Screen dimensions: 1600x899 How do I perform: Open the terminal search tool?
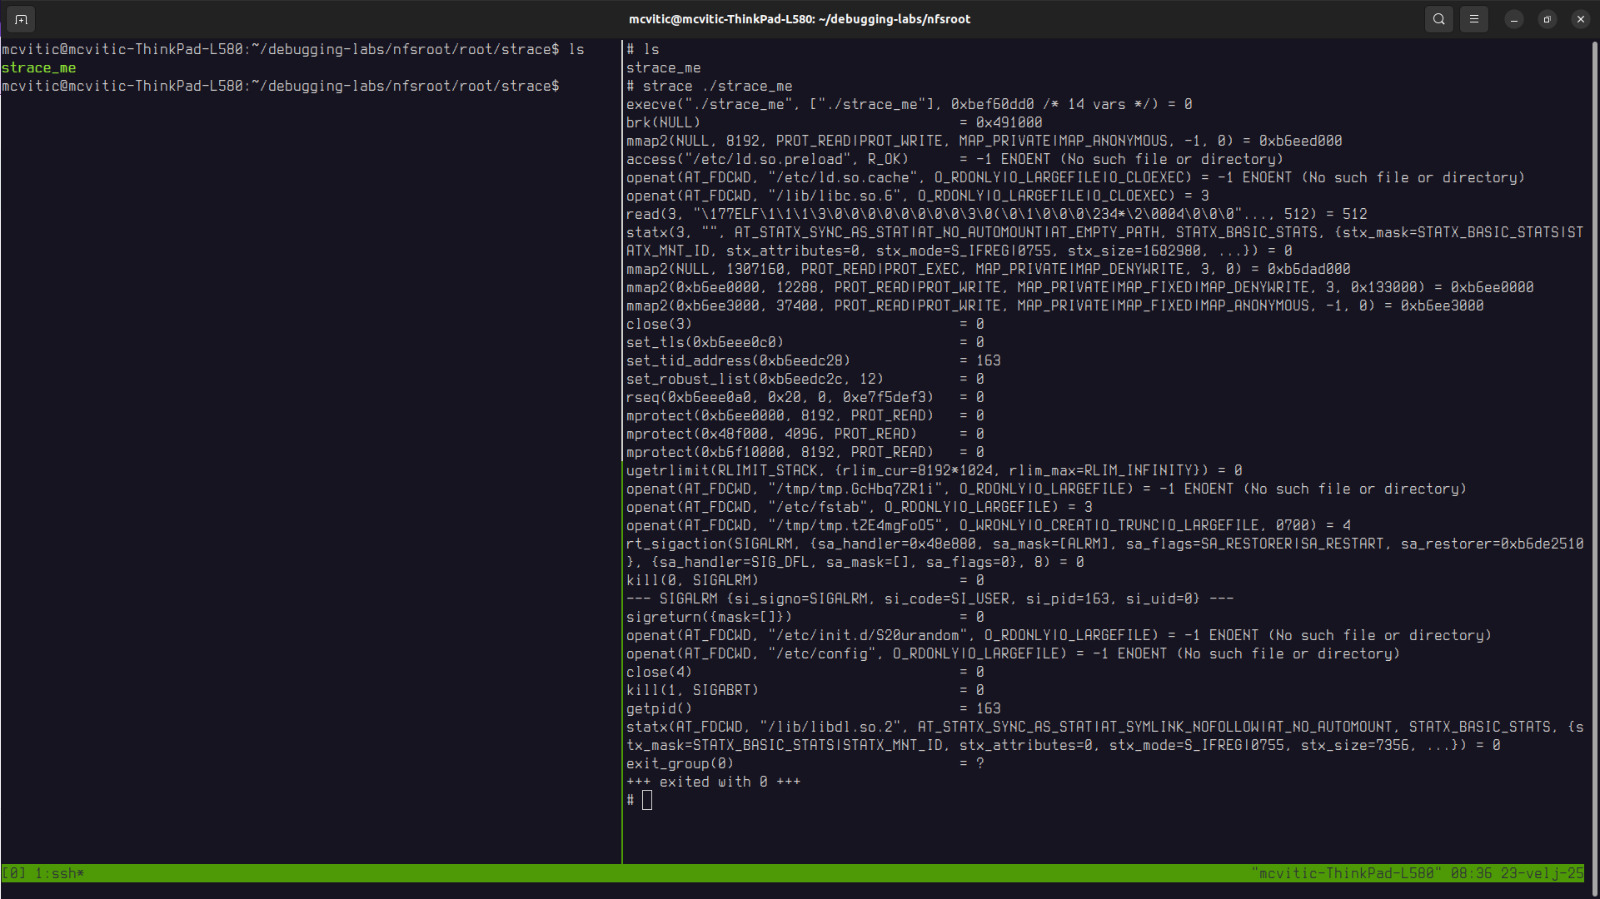point(1439,19)
